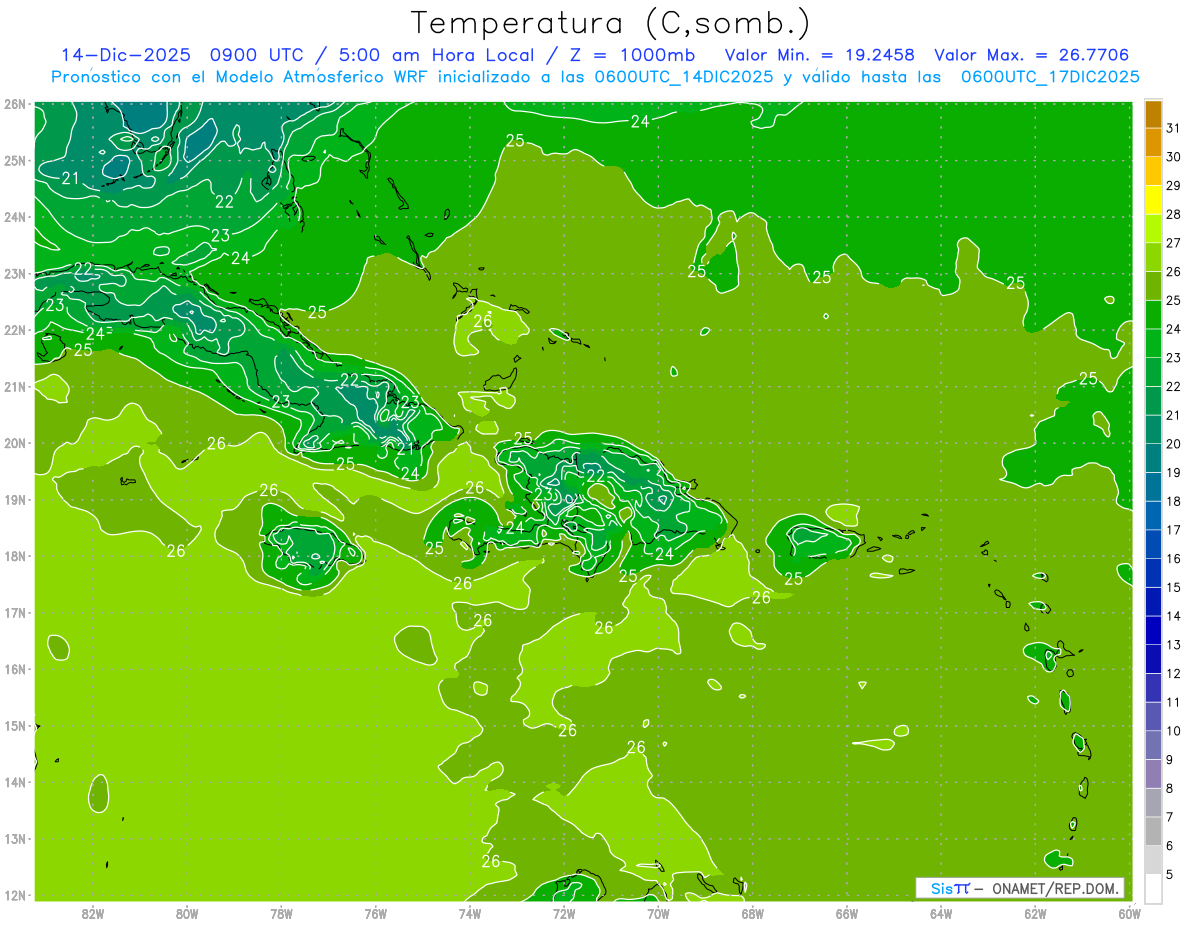Click the '16N' latitude axis label
Screen dimensions: 1200x927
(x=14, y=669)
